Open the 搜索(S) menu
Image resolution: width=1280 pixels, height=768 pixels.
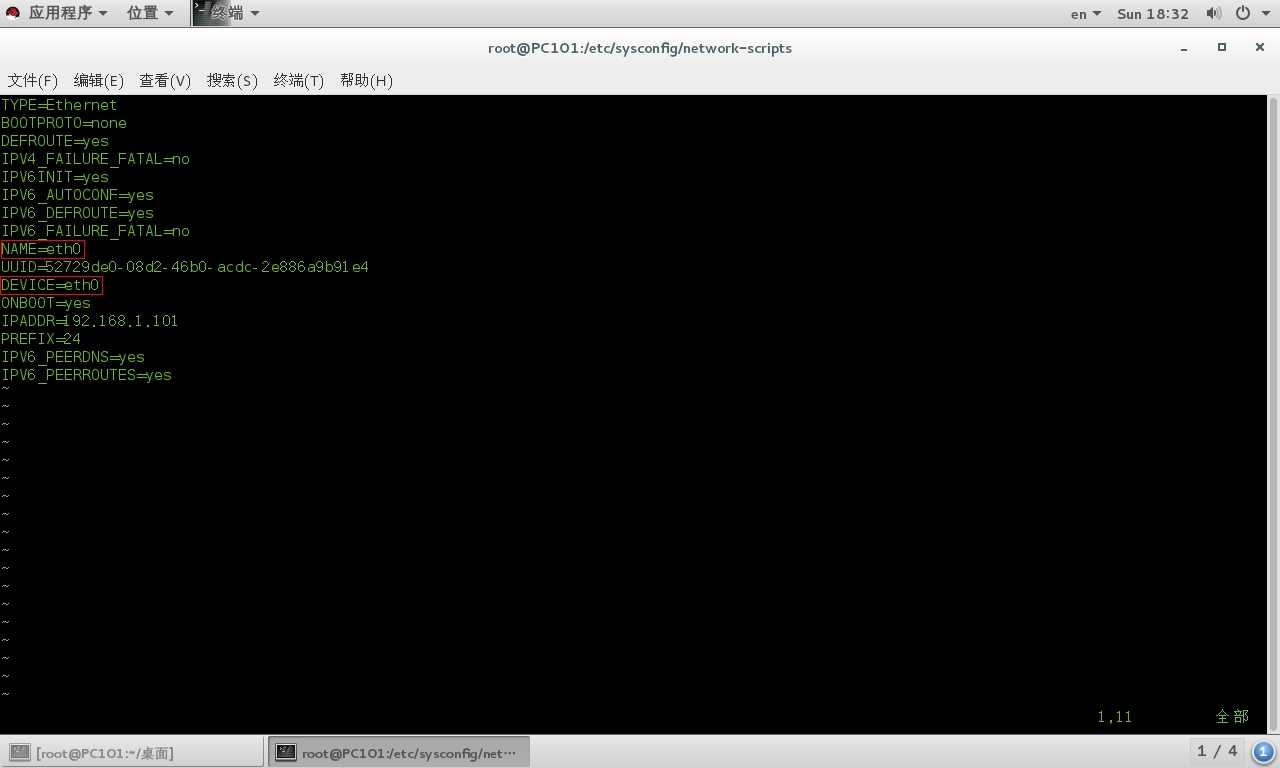(232, 81)
